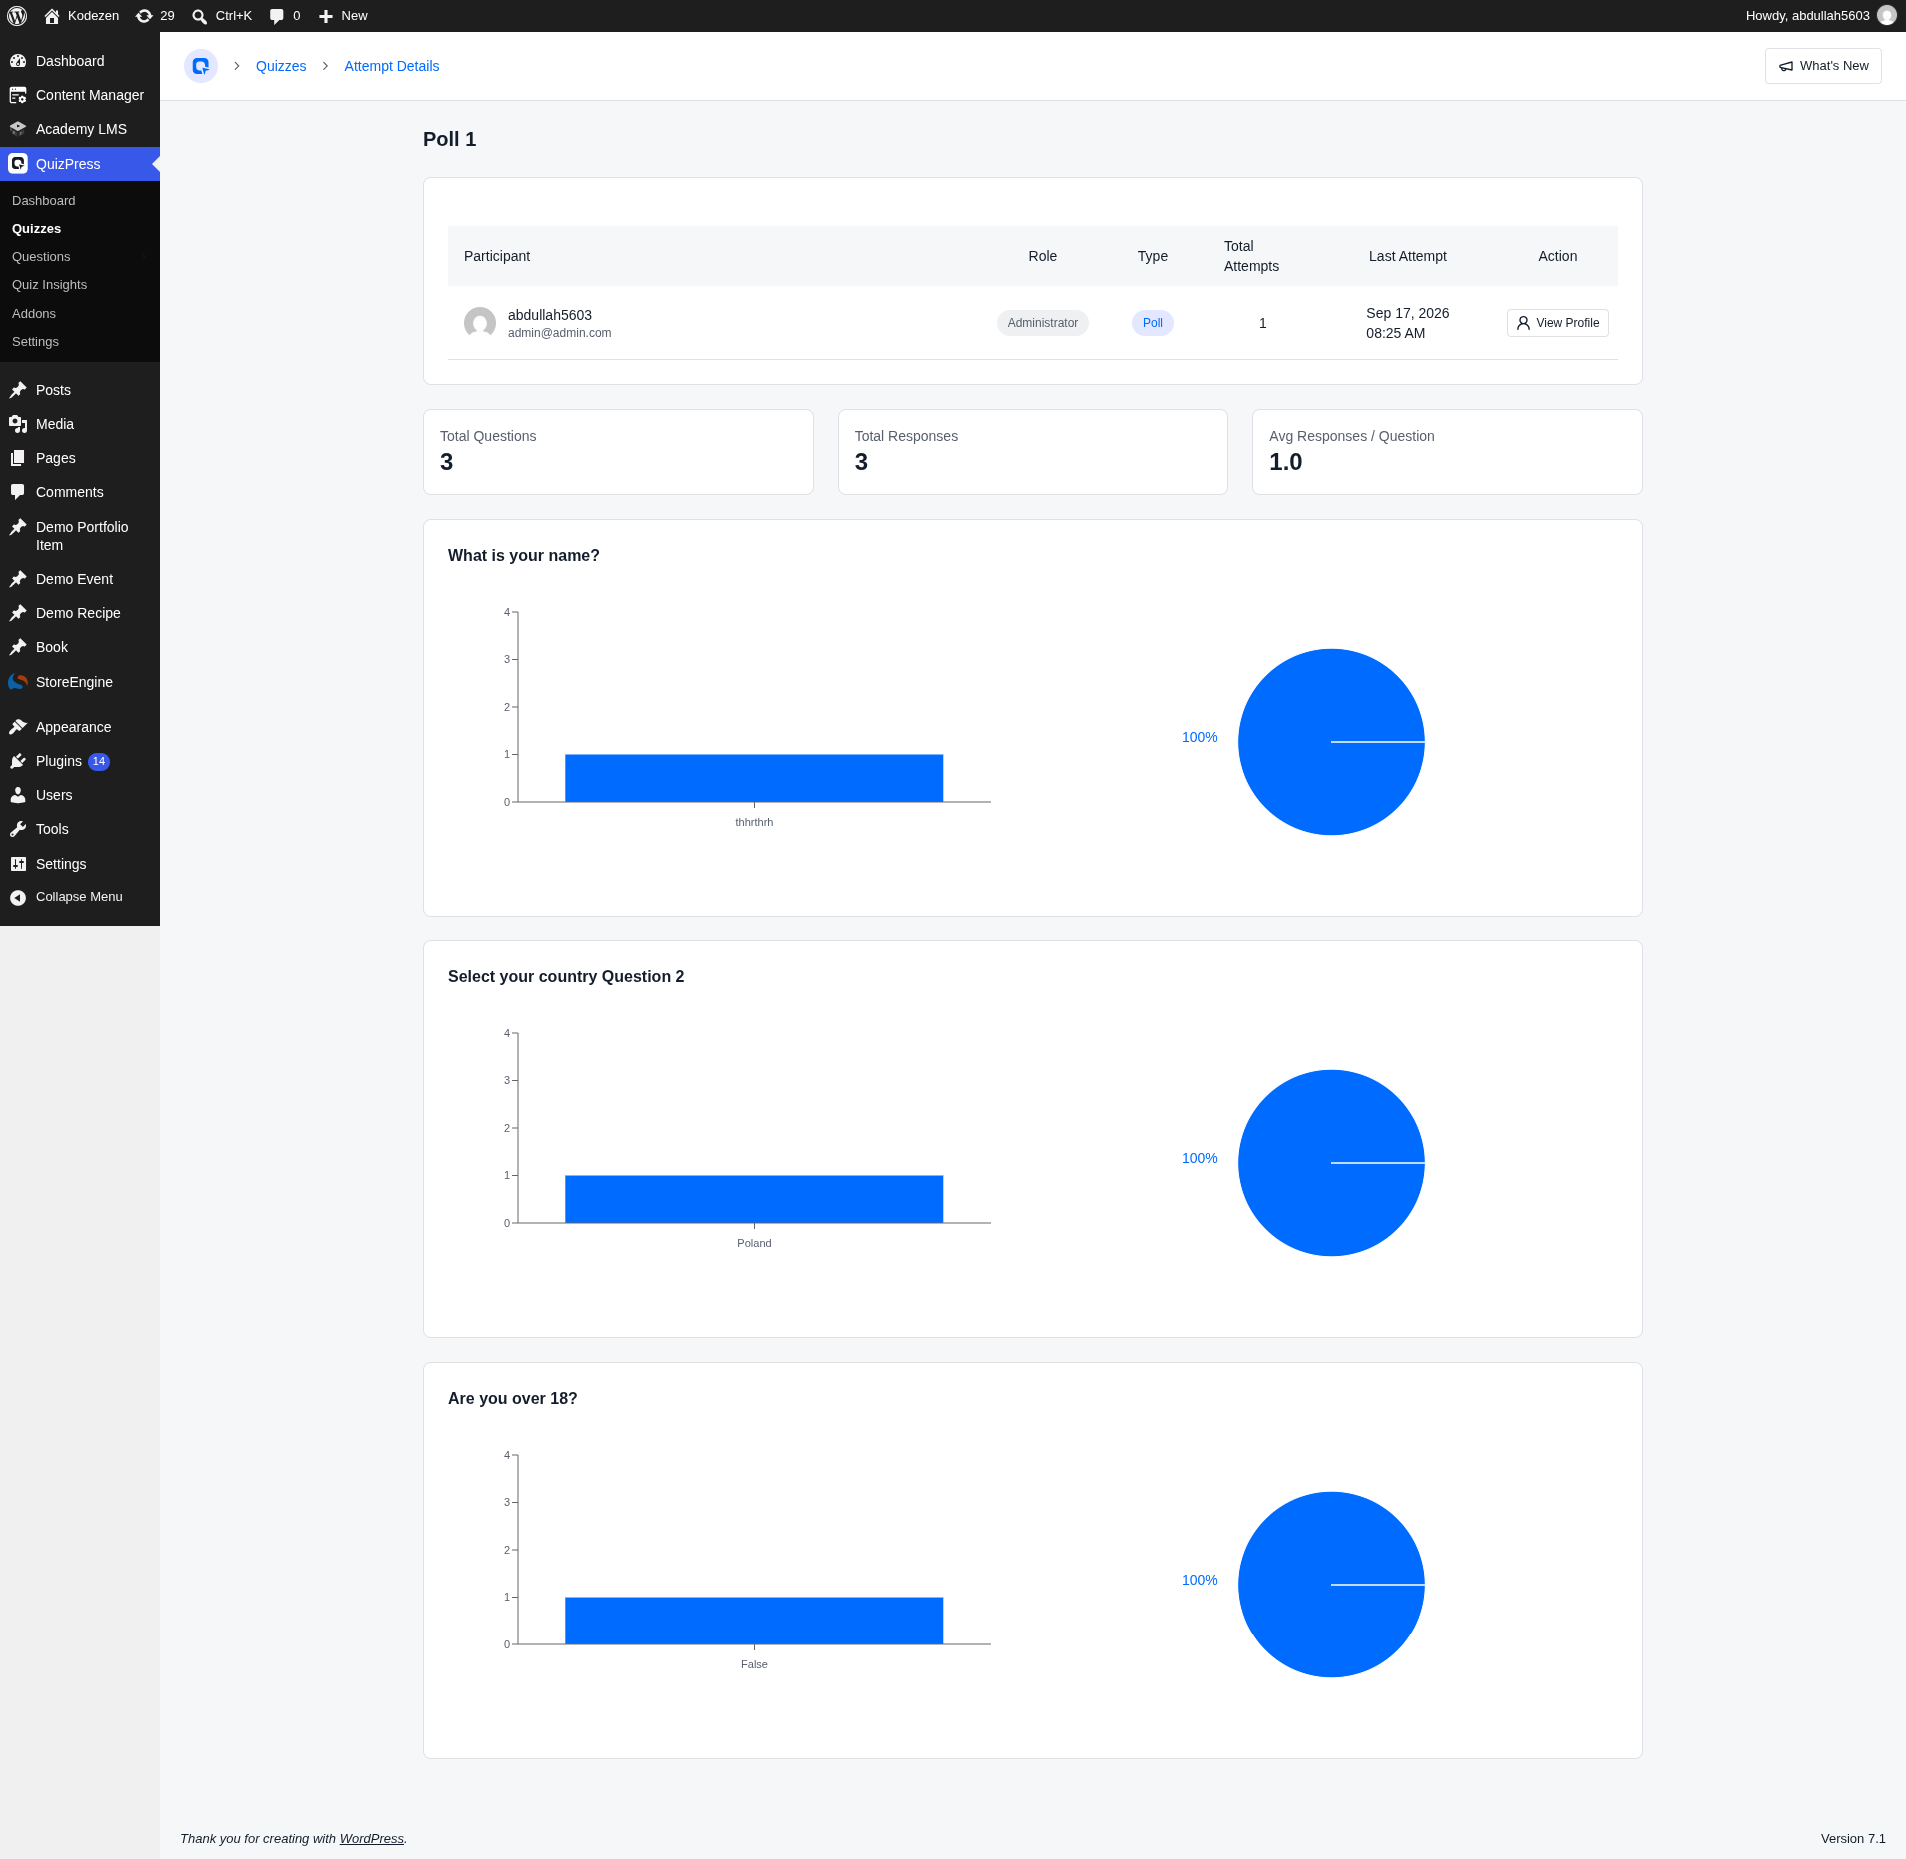Click View Profile for abdullah5603
Image resolution: width=1906 pixels, height=1859 pixels.
point(1557,323)
